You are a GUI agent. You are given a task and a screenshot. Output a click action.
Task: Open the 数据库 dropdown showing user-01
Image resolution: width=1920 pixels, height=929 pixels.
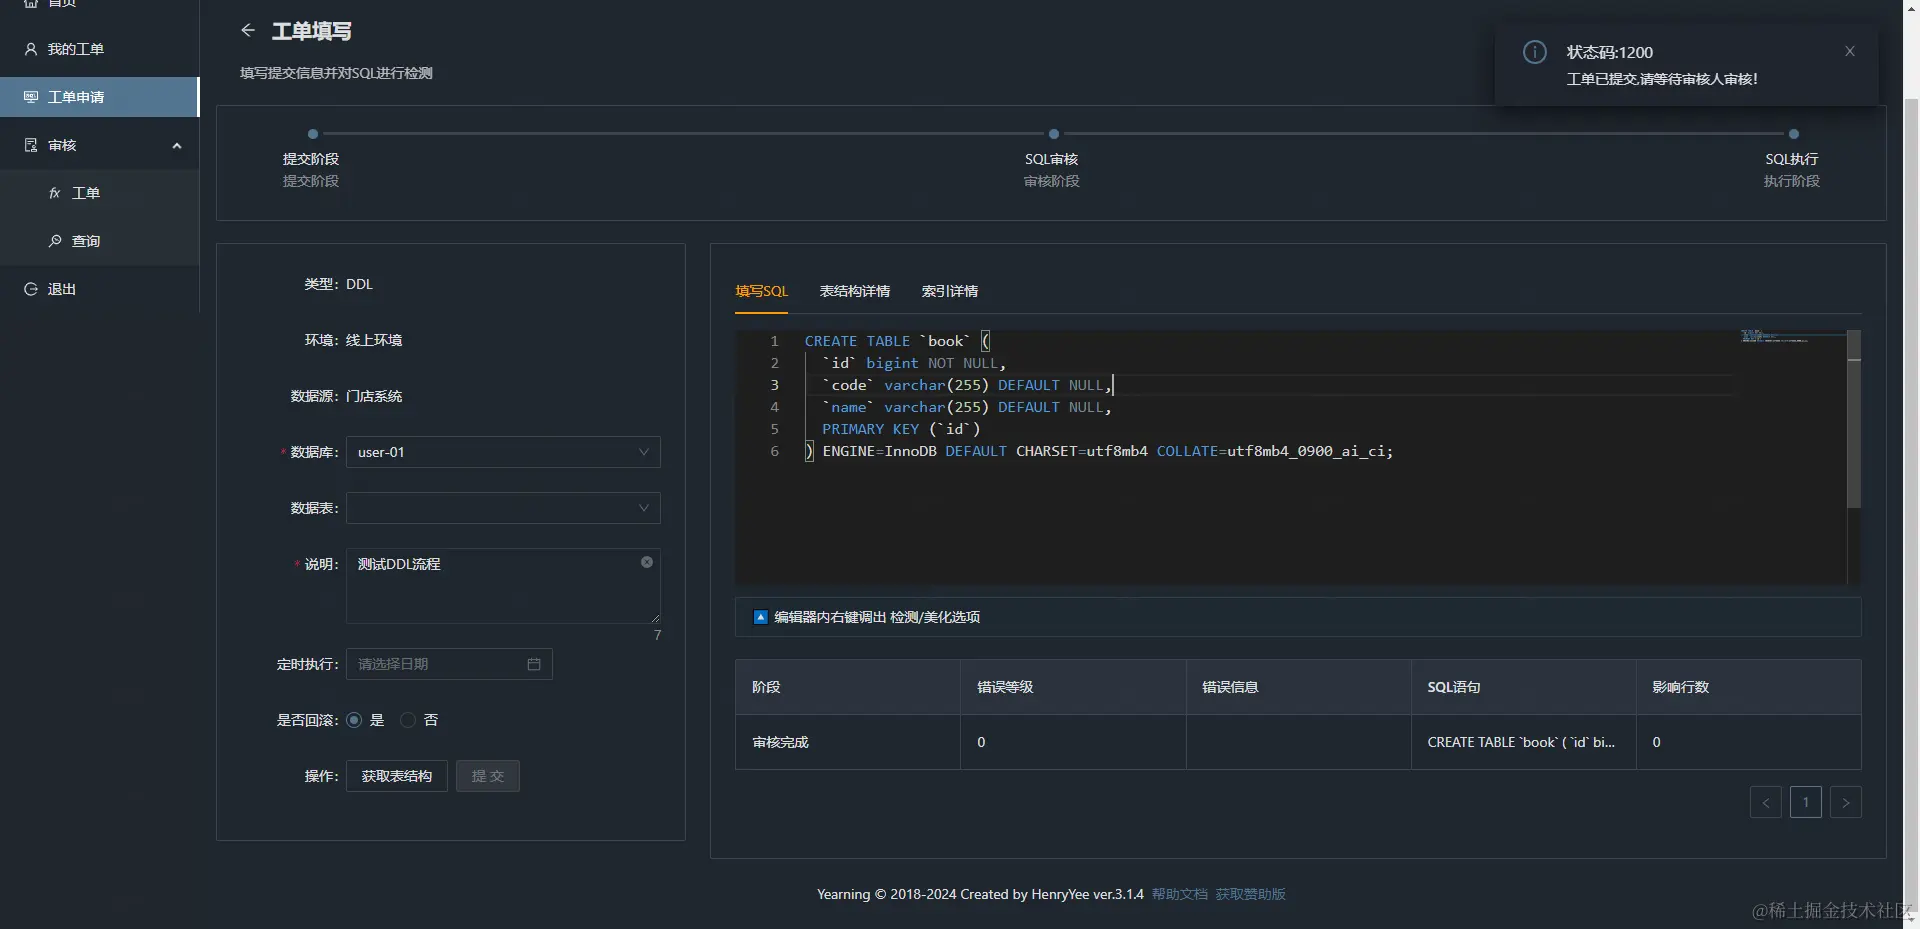(503, 452)
